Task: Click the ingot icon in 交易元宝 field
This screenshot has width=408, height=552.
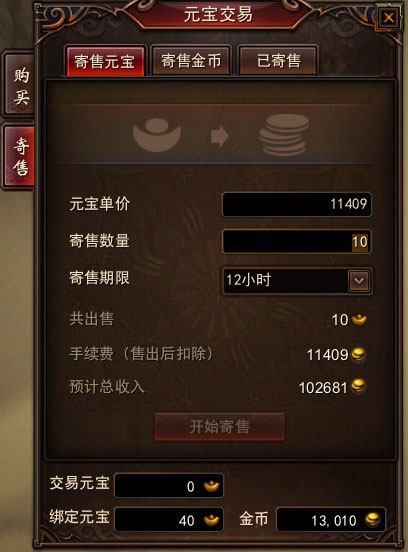Action: pyautogui.click(x=211, y=486)
